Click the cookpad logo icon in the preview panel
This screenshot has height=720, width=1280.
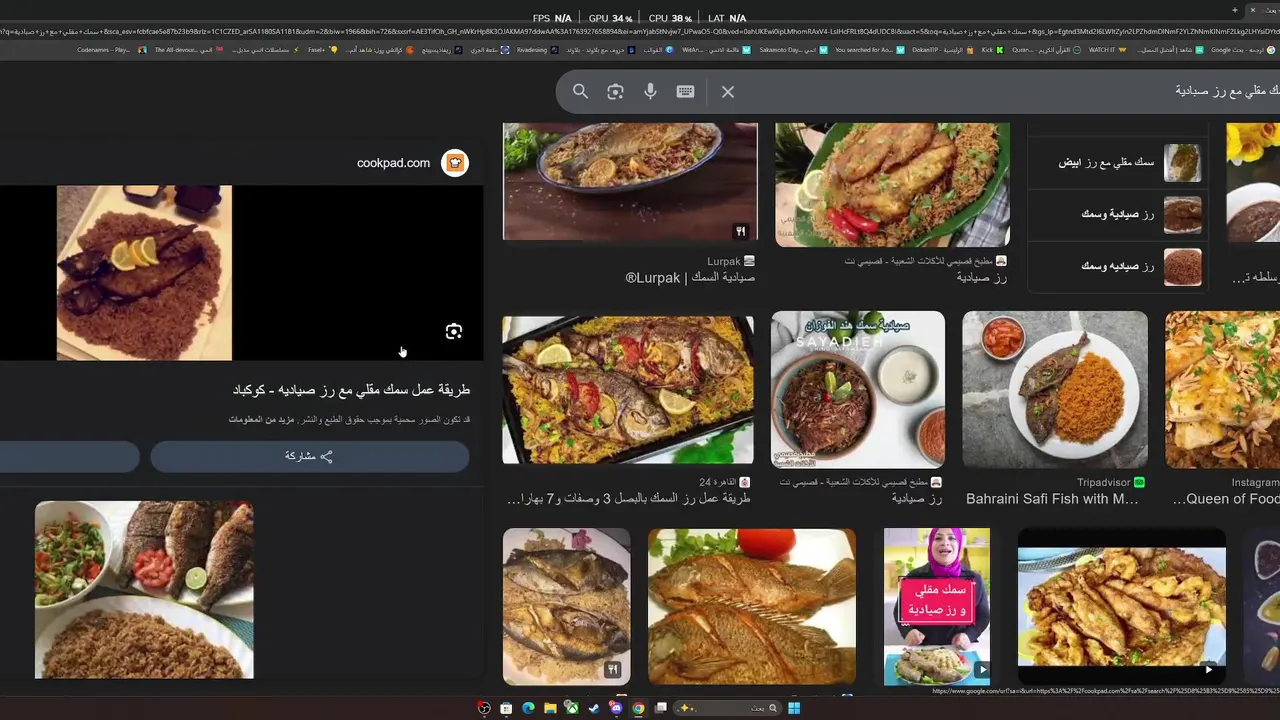455,163
